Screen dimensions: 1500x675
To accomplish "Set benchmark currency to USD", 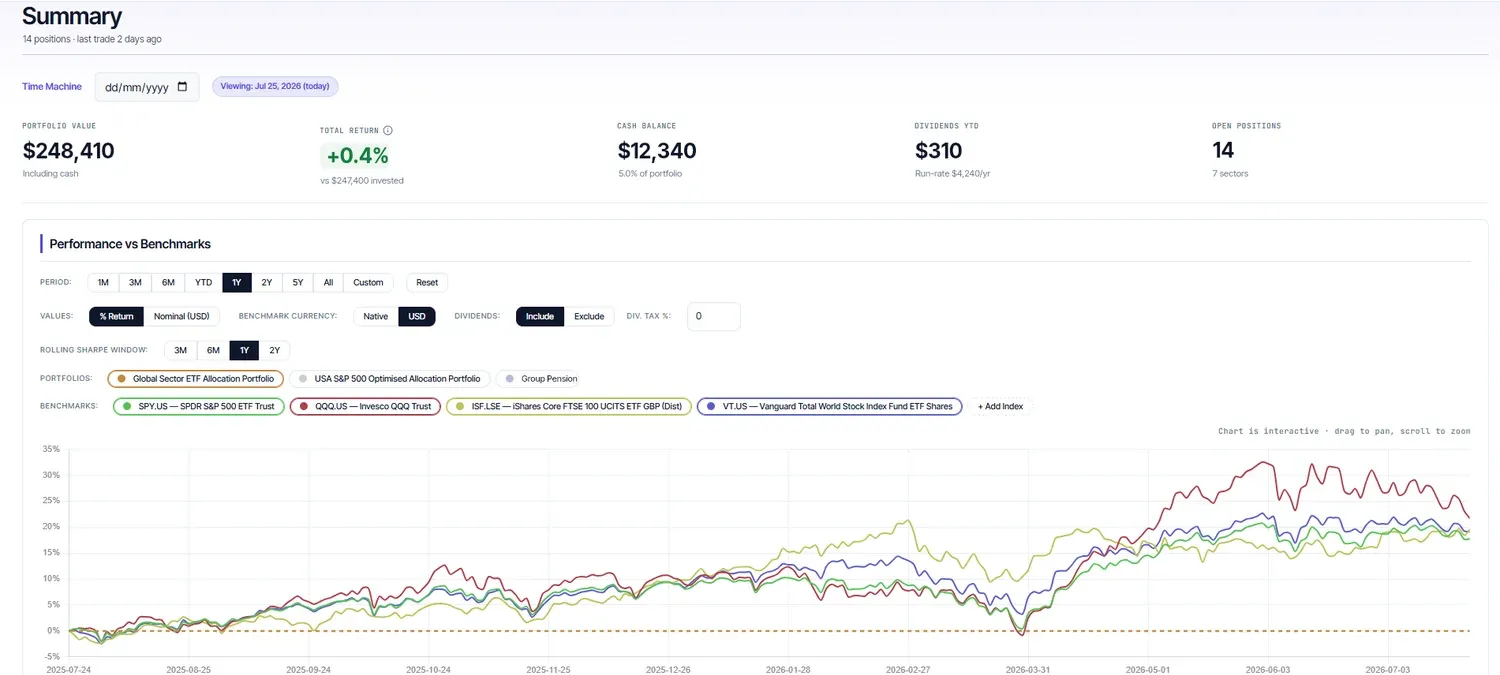I will pyautogui.click(x=417, y=316).
